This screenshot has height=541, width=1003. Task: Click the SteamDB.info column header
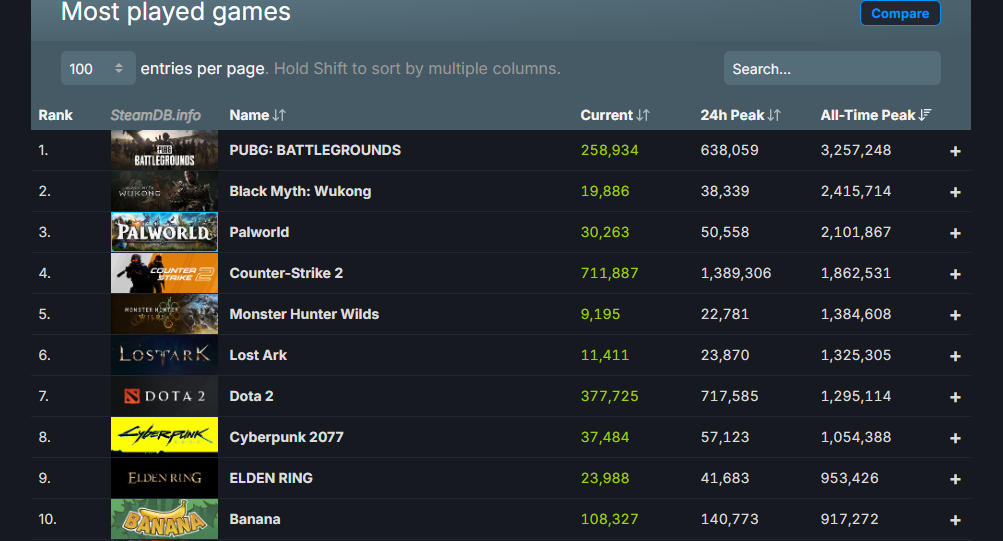pos(155,115)
